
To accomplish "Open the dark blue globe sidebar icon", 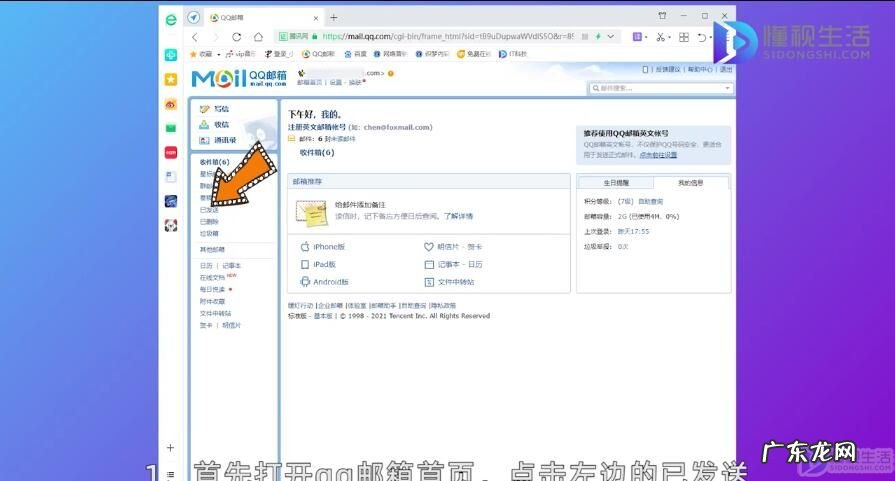I will (171, 201).
